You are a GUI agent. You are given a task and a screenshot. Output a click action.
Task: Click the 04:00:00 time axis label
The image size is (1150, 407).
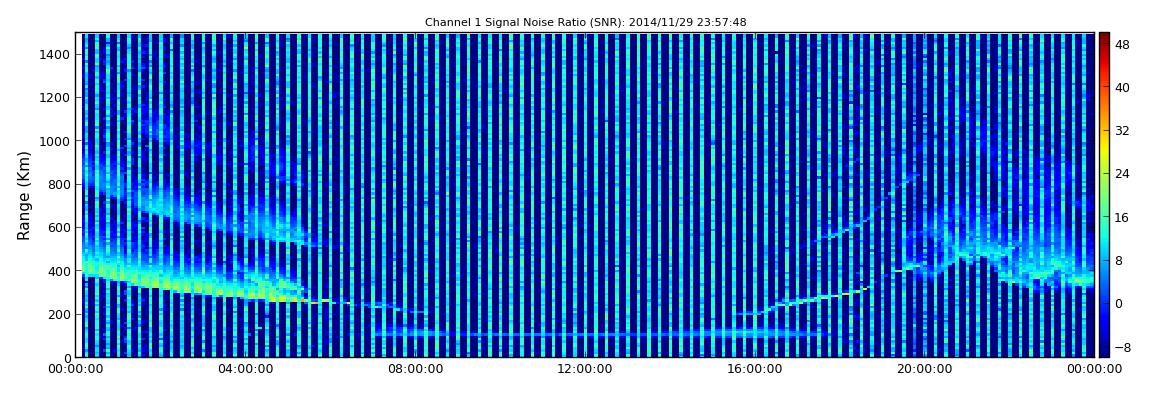246,370
